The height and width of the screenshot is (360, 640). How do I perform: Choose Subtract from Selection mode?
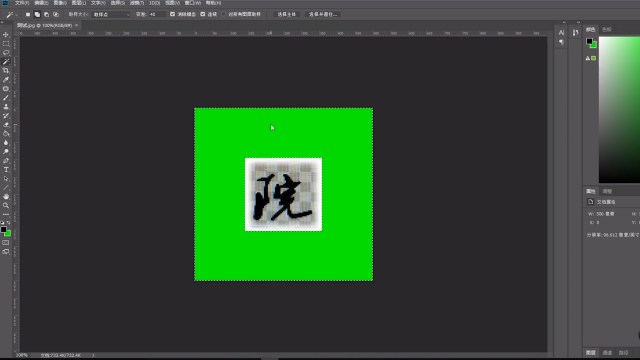click(x=47, y=14)
